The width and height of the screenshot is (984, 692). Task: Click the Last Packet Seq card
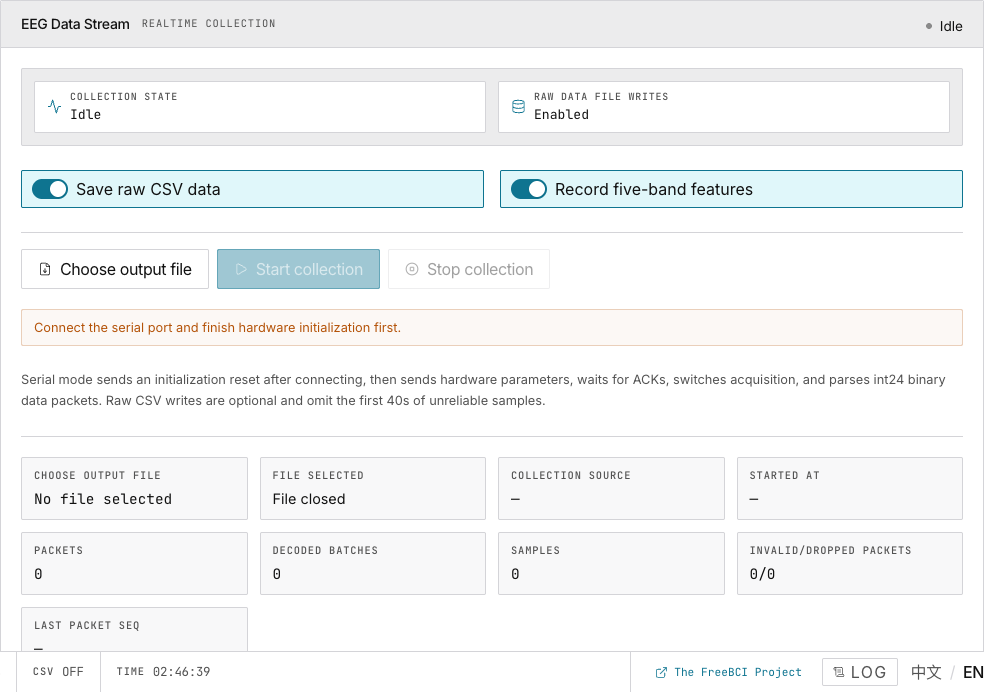click(x=134, y=629)
